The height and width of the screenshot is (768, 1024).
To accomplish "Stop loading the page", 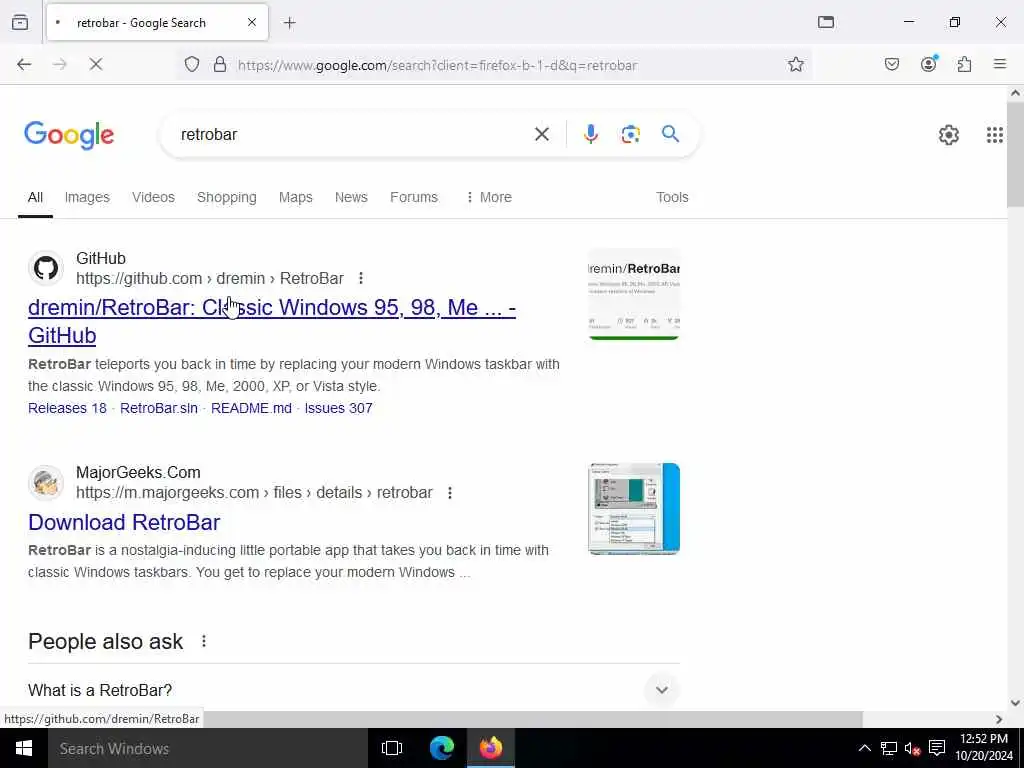I will [95, 64].
